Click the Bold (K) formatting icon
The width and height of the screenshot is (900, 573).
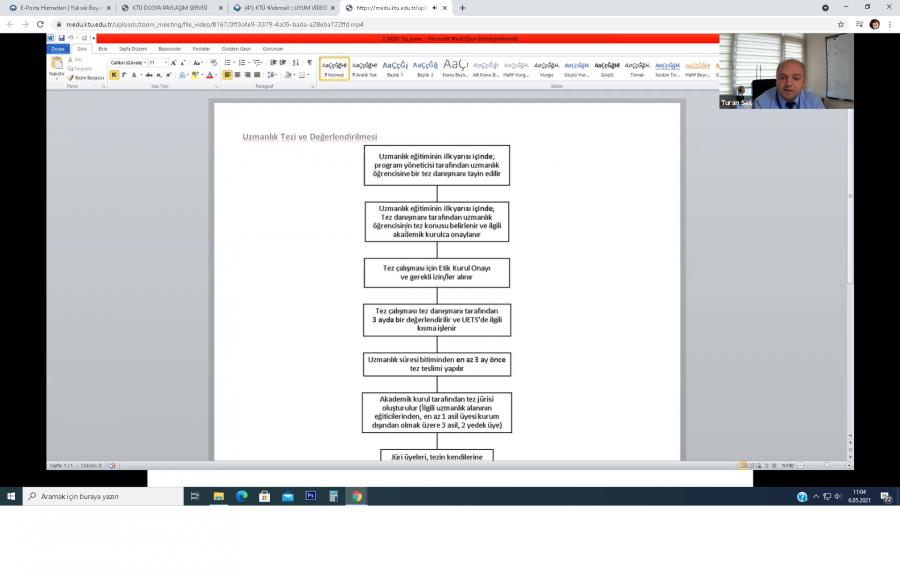click(114, 75)
